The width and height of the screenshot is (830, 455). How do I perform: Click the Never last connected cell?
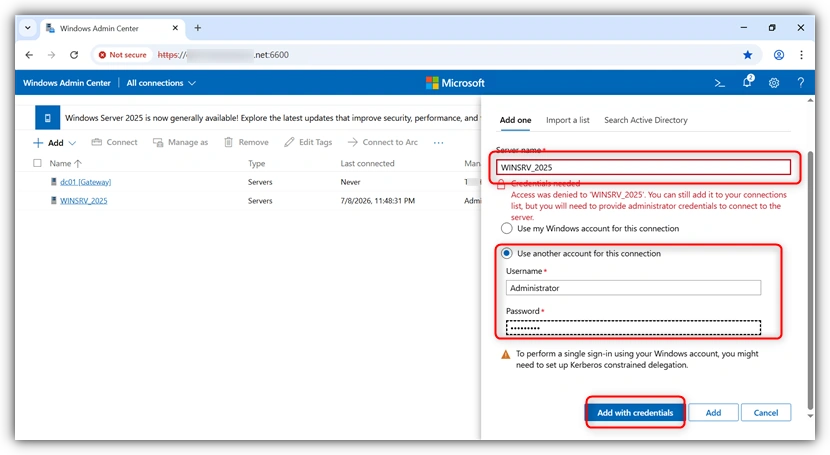pos(350,182)
